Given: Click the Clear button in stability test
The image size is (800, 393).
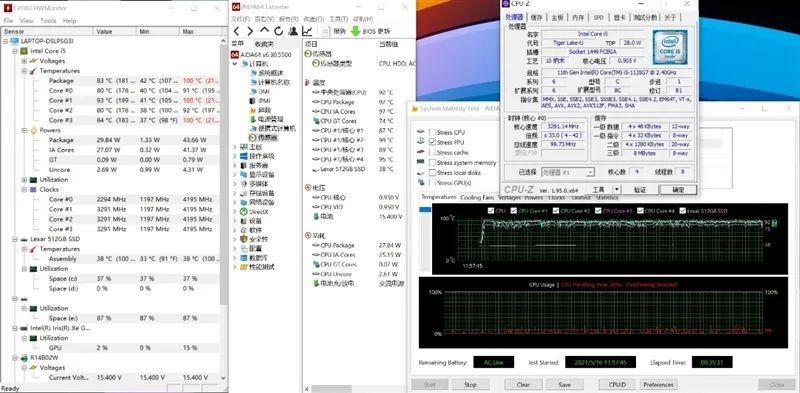Looking at the screenshot, I should (523, 385).
